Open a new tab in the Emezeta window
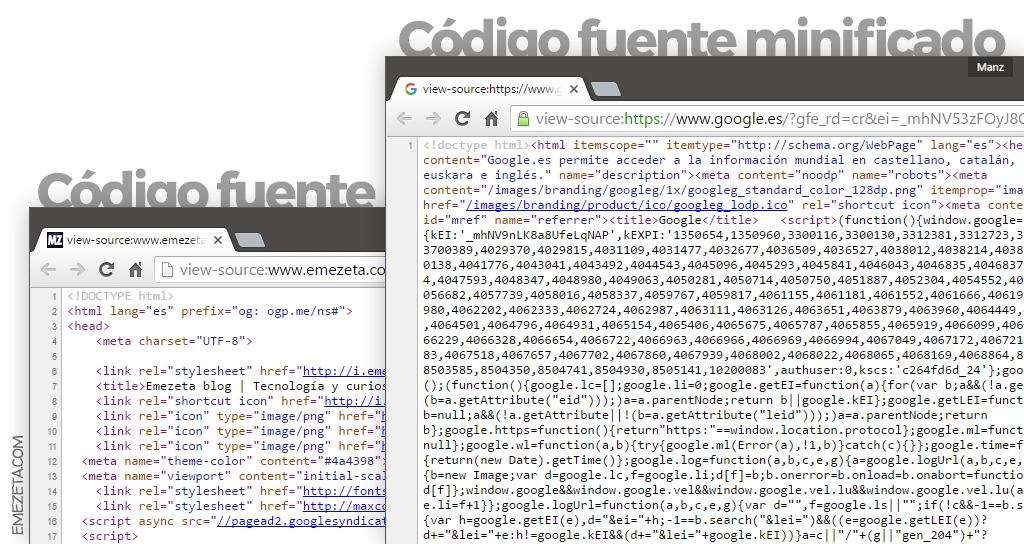 pyautogui.click(x=249, y=240)
